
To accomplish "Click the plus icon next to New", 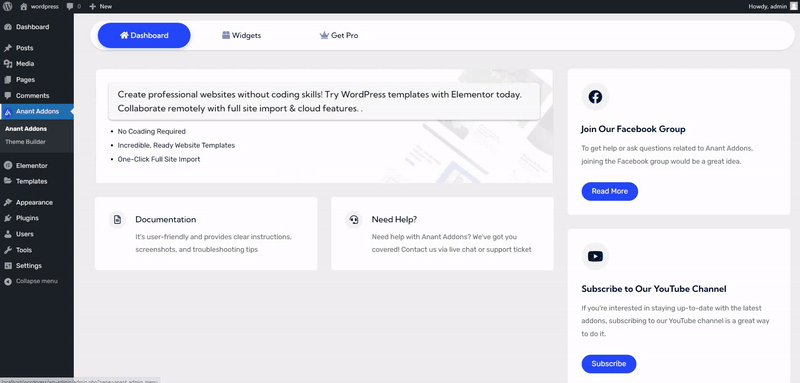I will click(x=92, y=6).
